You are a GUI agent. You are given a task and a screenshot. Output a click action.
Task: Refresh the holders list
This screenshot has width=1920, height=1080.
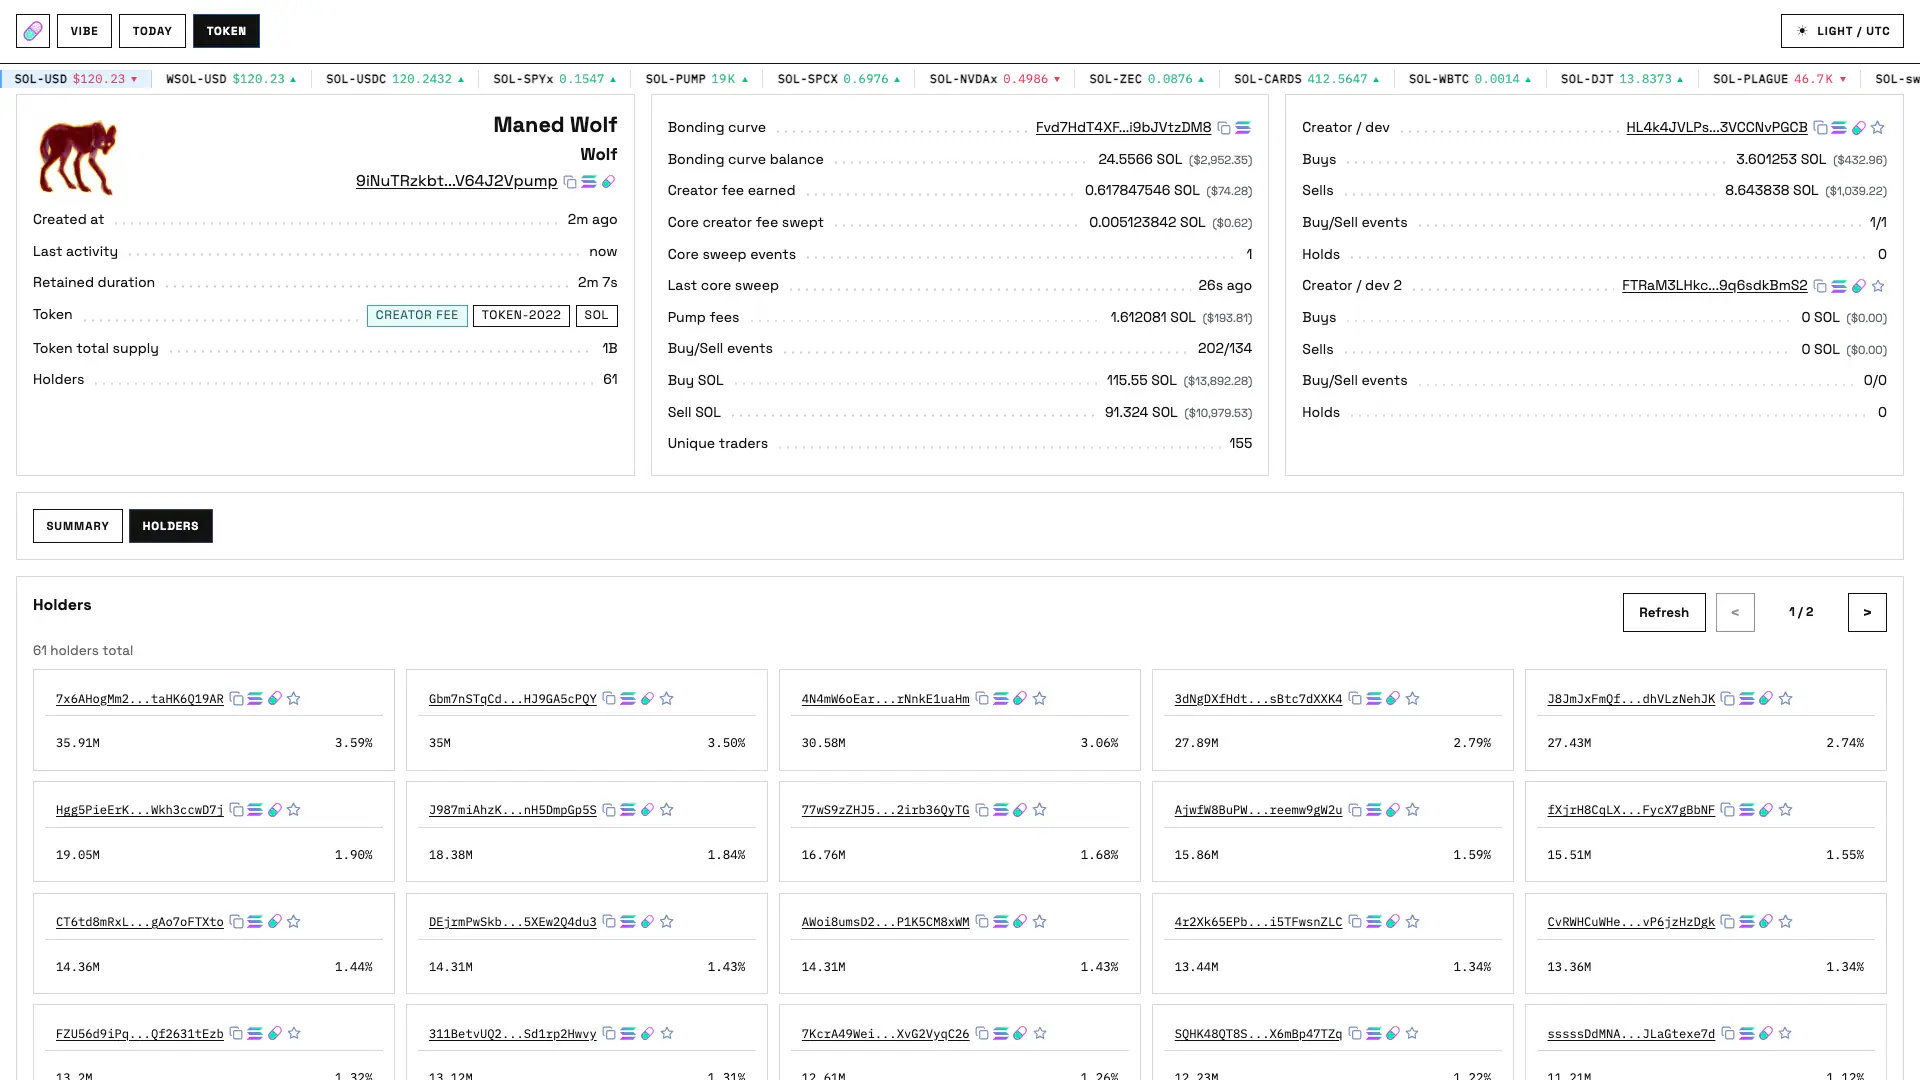coord(1664,612)
